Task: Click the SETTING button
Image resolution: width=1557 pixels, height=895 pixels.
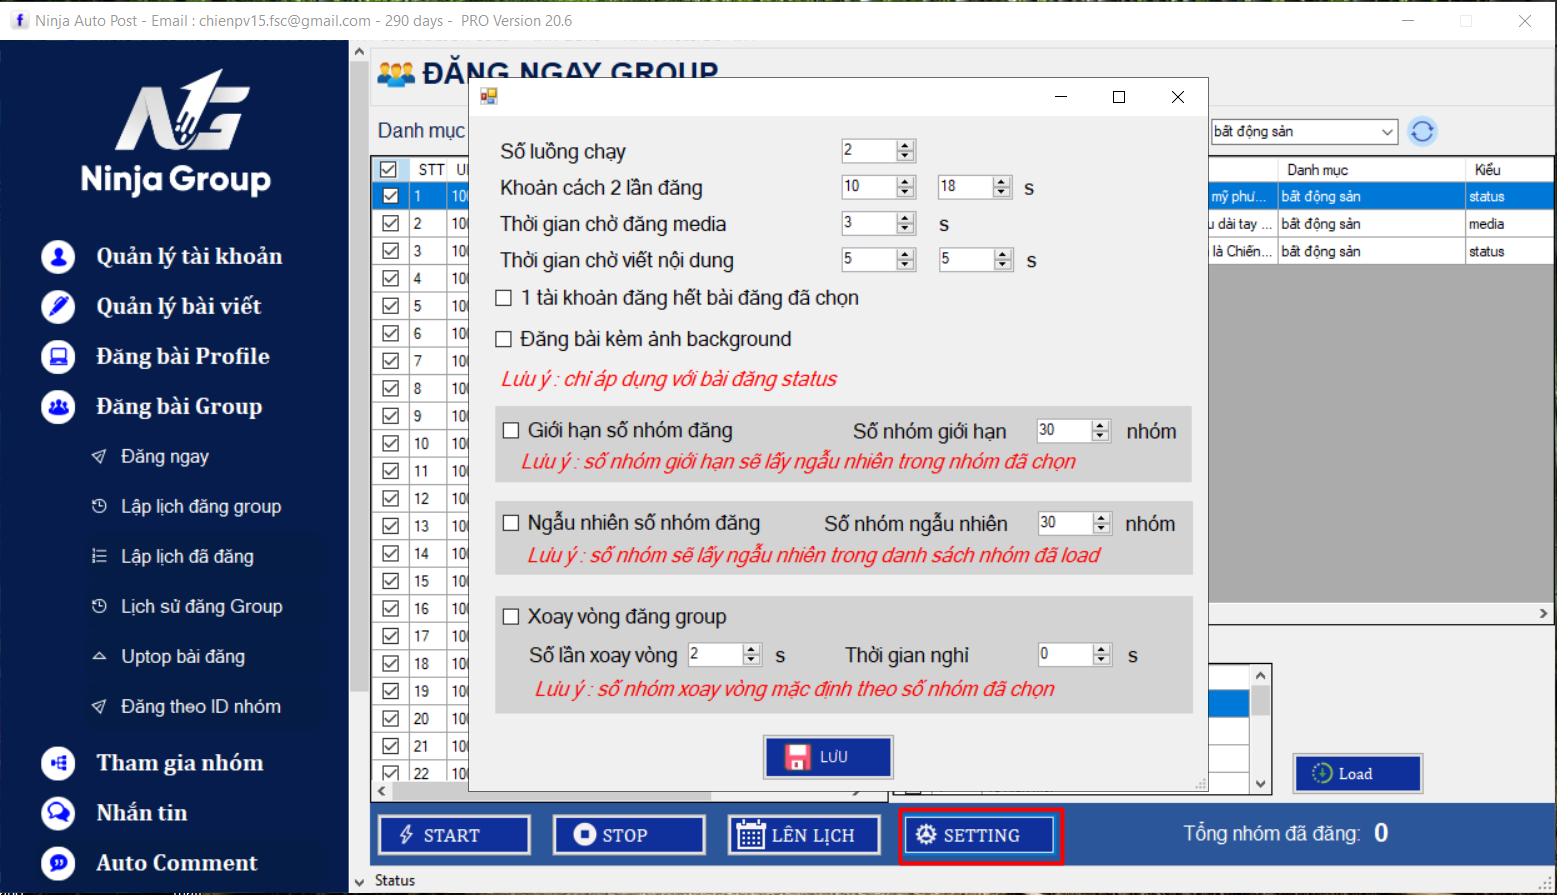Action: (979, 835)
